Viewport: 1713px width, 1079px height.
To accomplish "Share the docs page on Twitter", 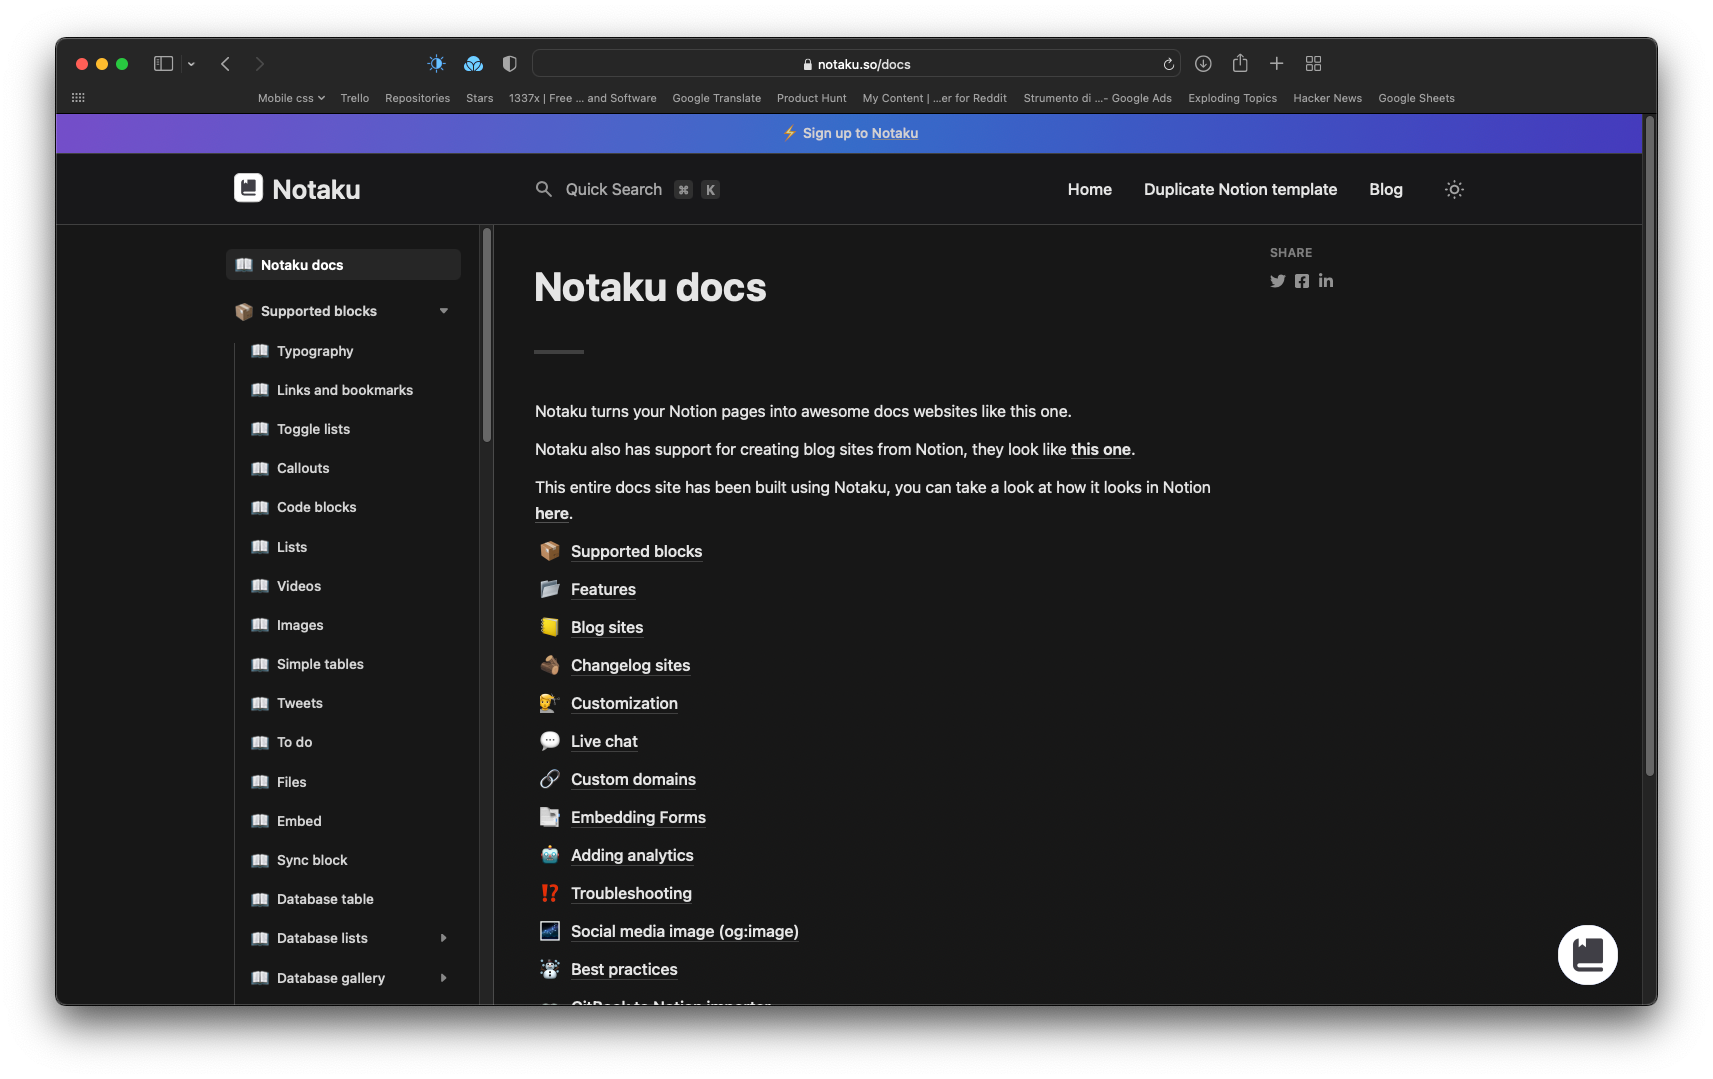I will click(1277, 281).
